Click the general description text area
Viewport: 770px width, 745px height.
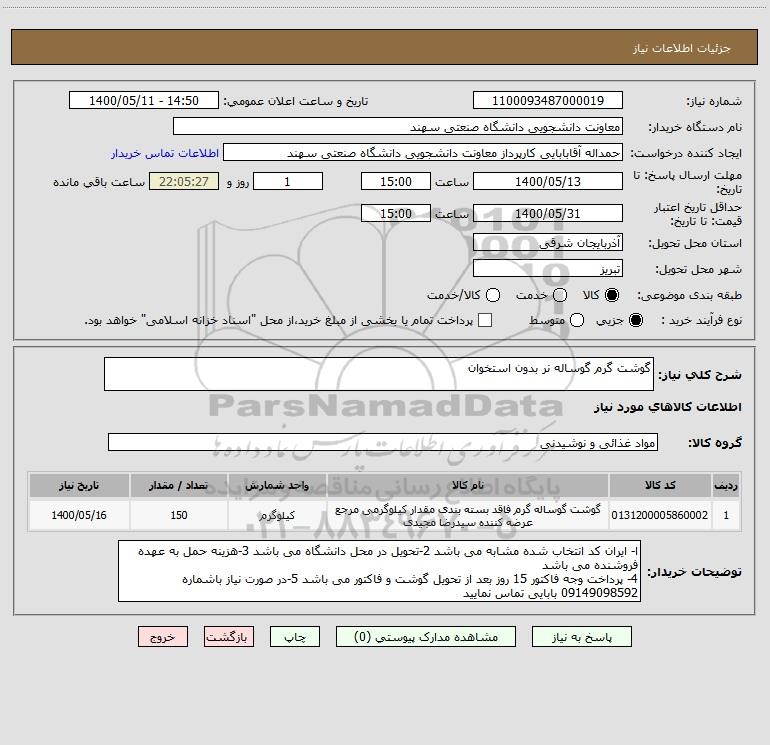coord(379,374)
